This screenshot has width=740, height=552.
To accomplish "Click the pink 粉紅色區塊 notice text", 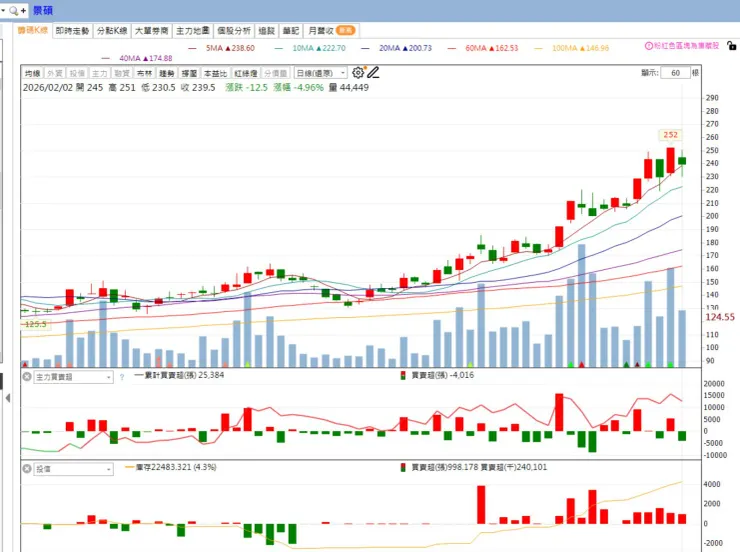I will click(687, 46).
